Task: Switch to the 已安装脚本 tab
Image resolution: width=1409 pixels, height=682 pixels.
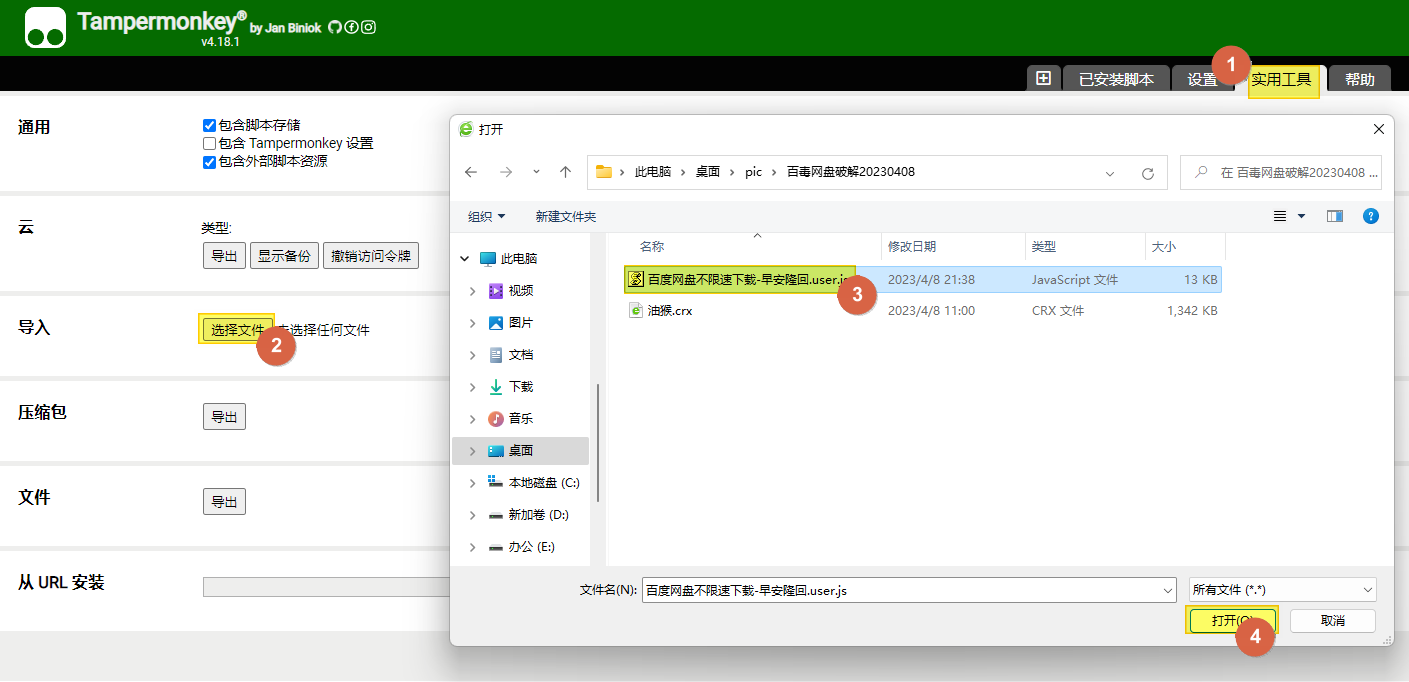Action: click(1116, 80)
